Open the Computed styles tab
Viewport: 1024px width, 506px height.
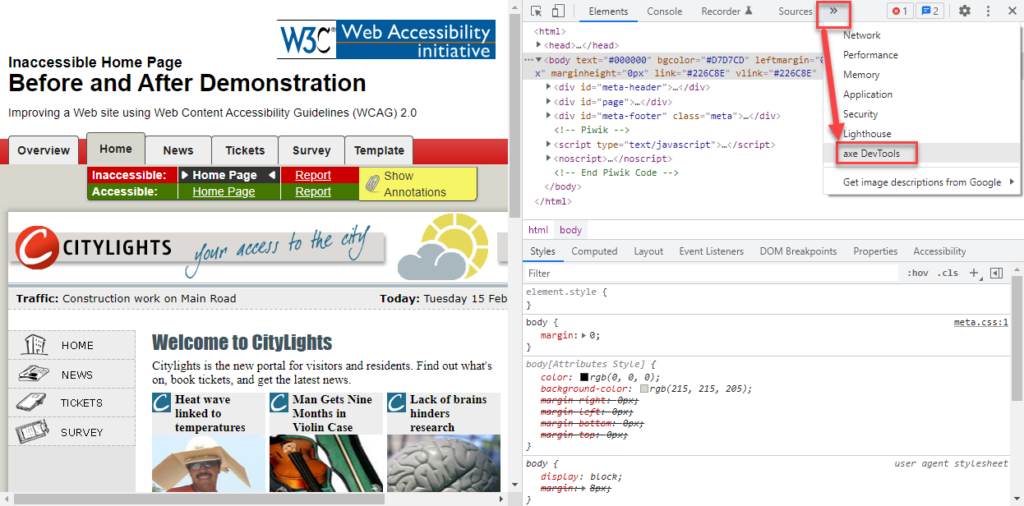click(x=594, y=251)
